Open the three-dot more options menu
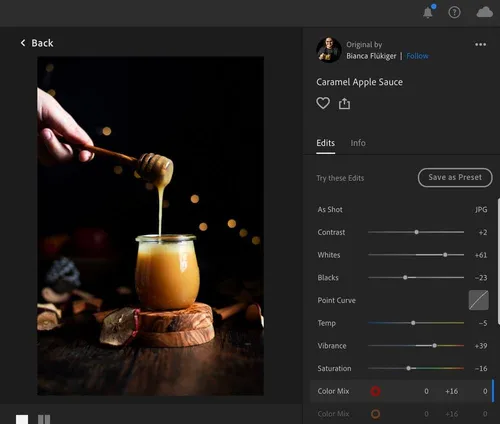The width and height of the screenshot is (500, 424). (480, 44)
